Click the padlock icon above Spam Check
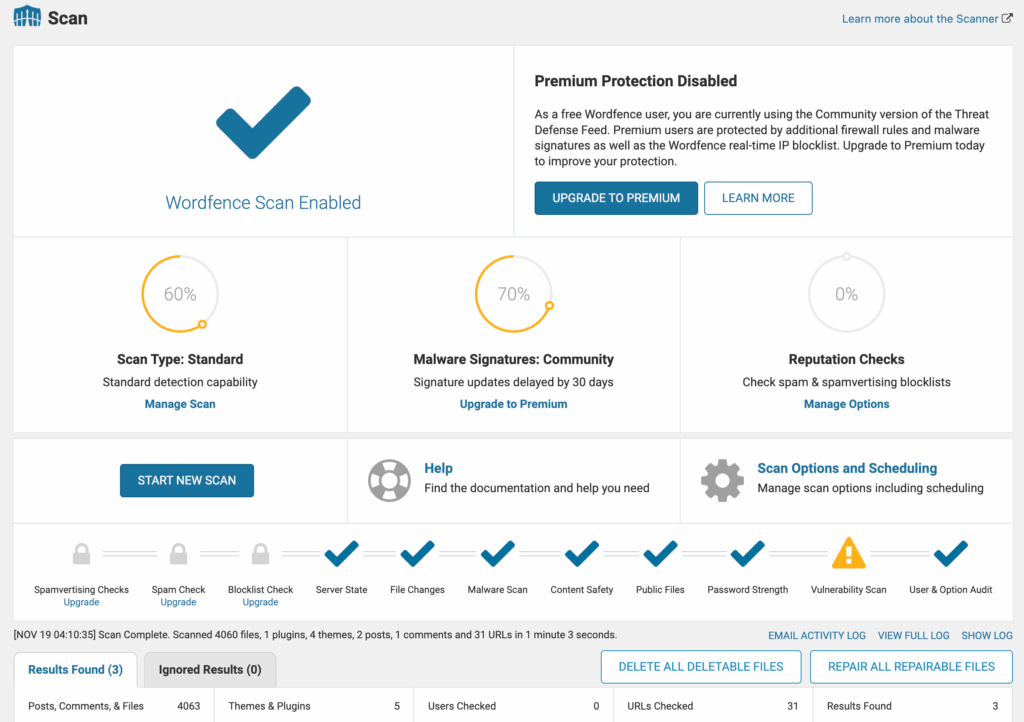Image resolution: width=1024 pixels, height=722 pixels. click(x=178, y=553)
